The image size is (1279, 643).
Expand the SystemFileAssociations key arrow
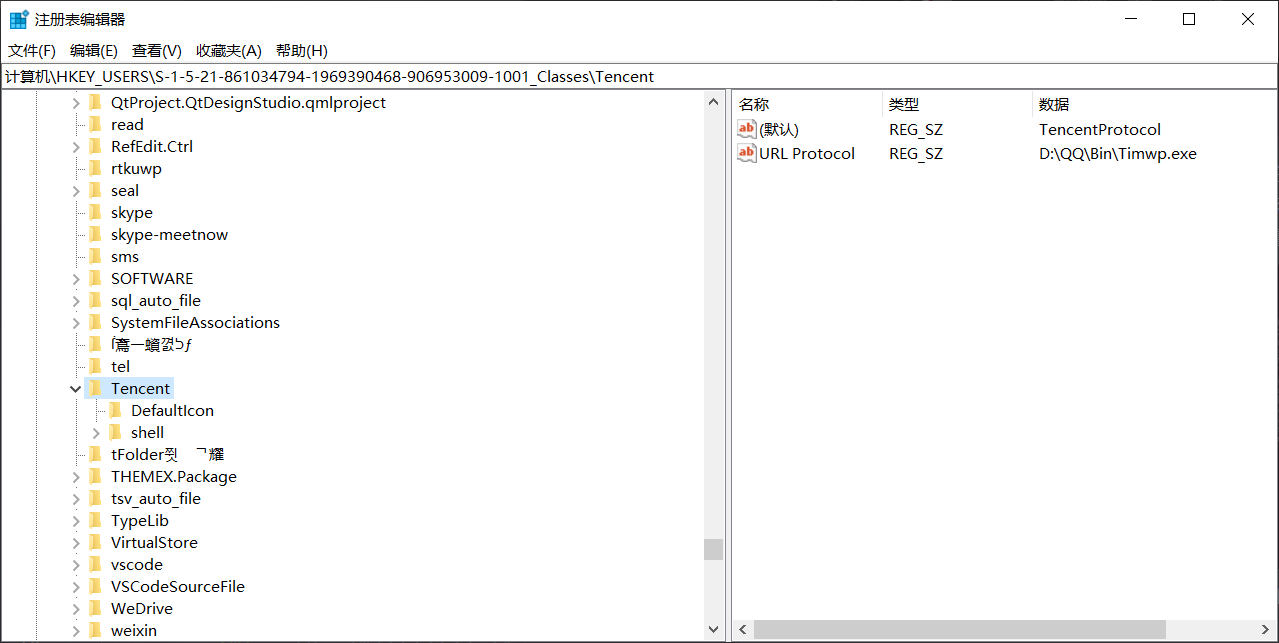point(76,323)
